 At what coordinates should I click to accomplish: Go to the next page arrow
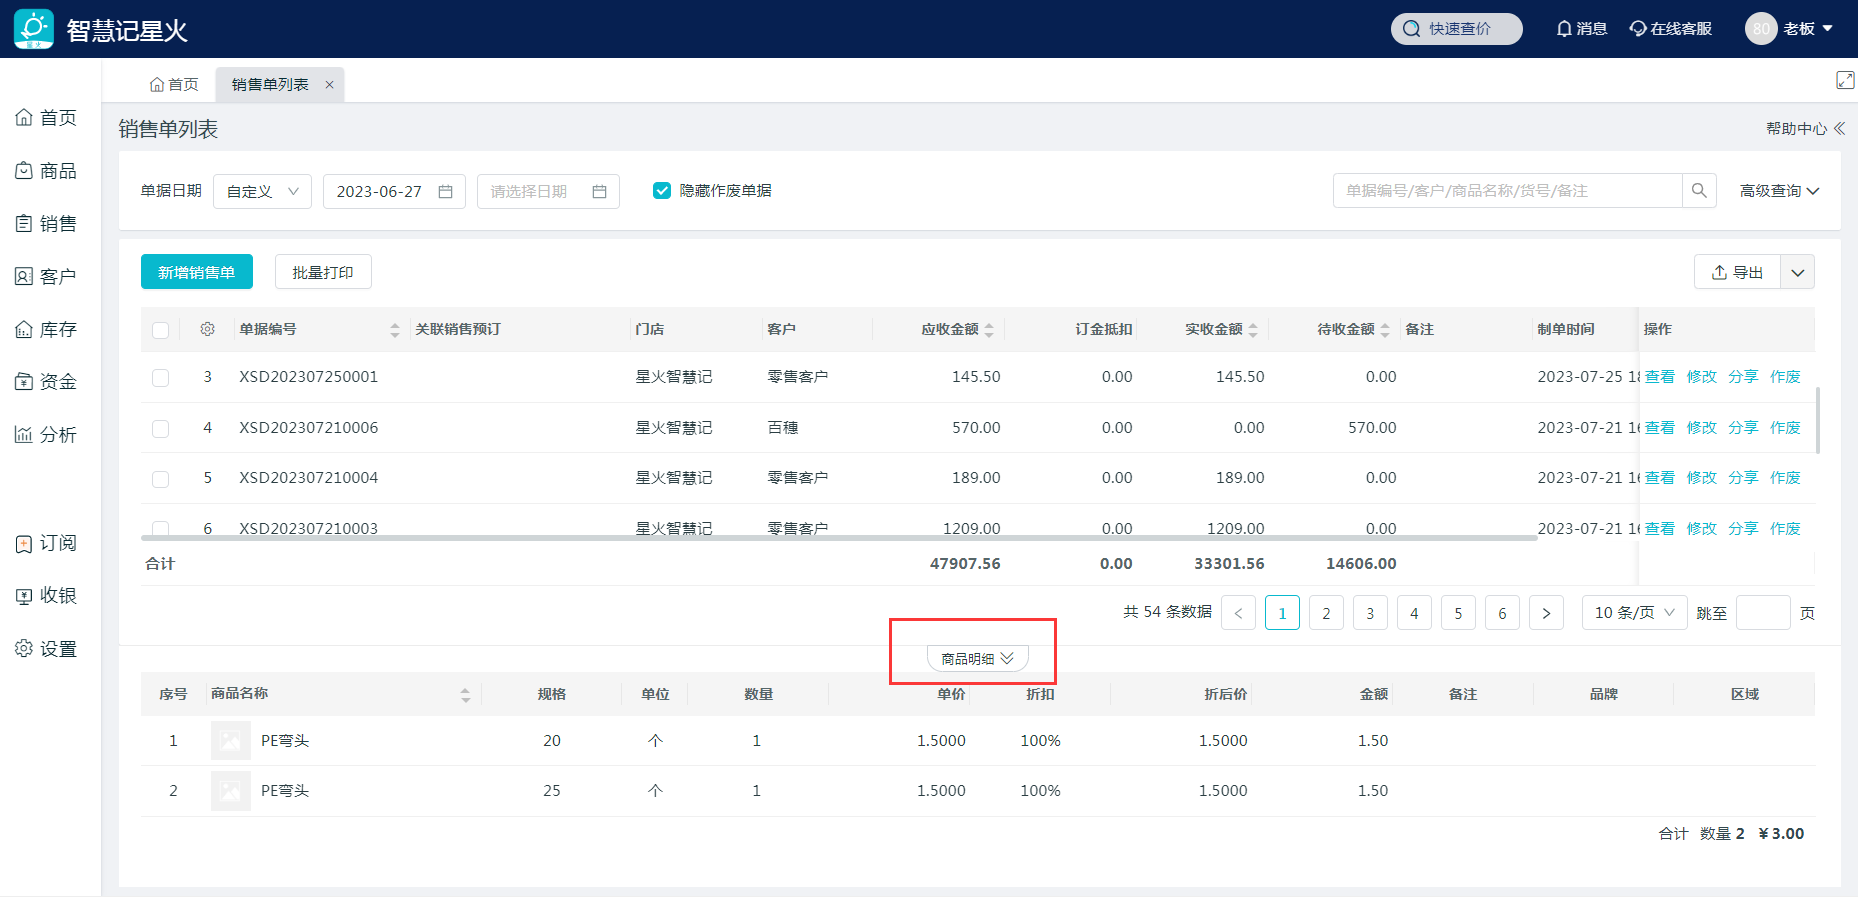click(1546, 613)
